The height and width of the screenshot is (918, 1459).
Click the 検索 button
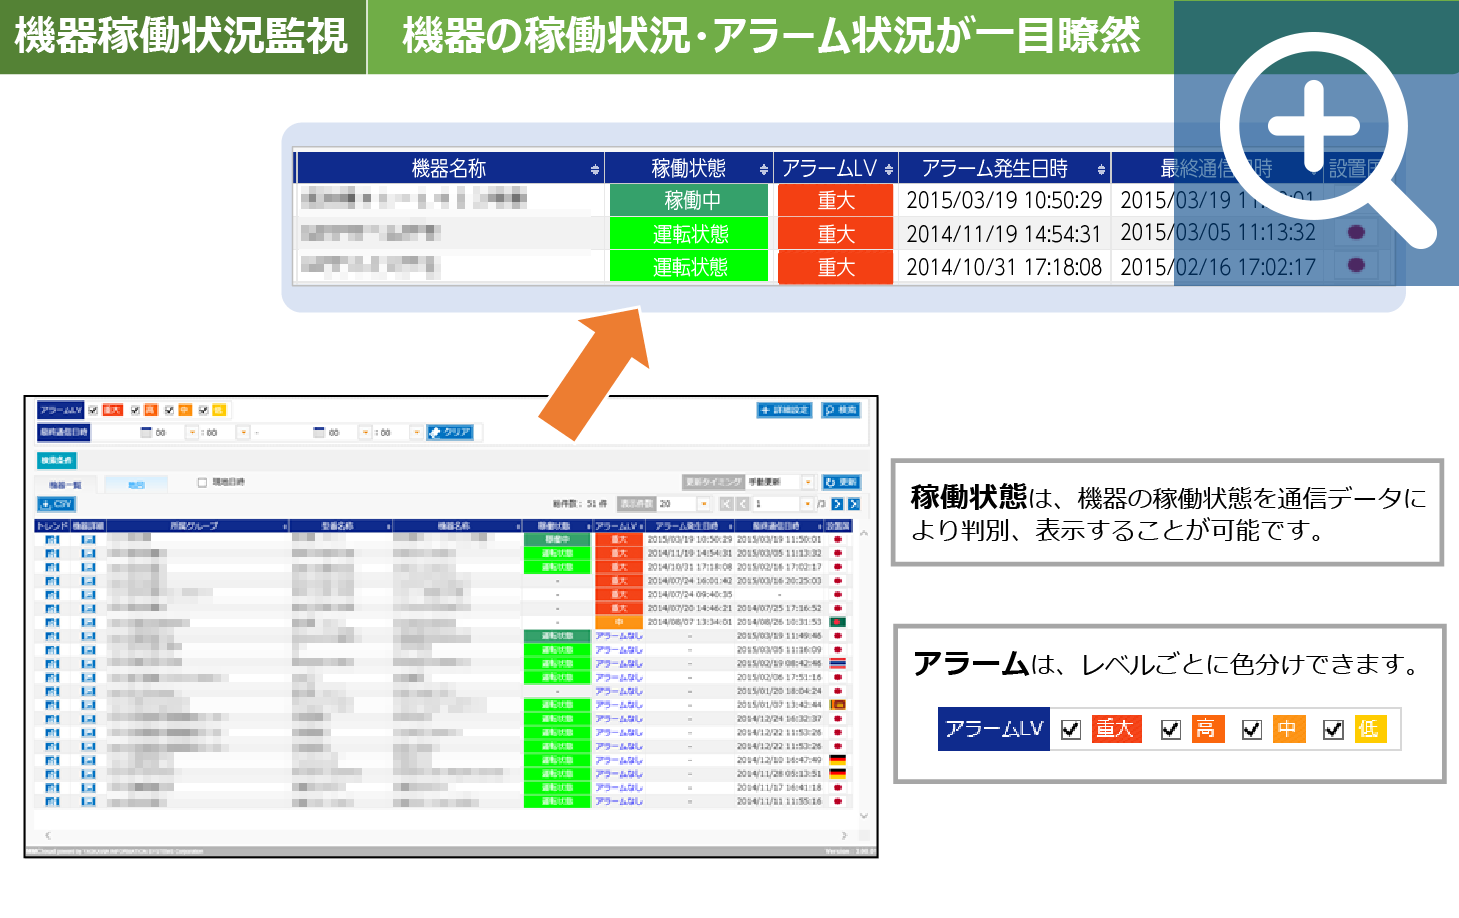[841, 410]
